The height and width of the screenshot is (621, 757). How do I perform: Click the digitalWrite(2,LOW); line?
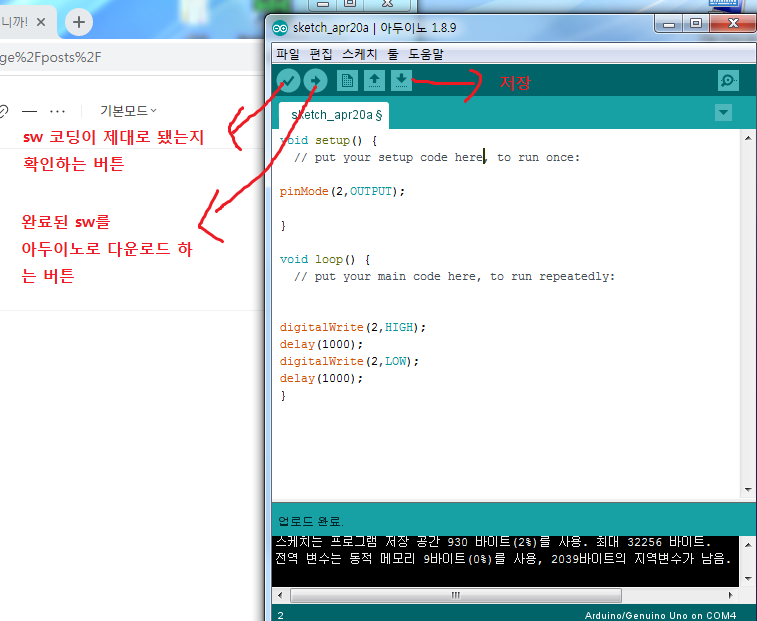[x=349, y=361]
